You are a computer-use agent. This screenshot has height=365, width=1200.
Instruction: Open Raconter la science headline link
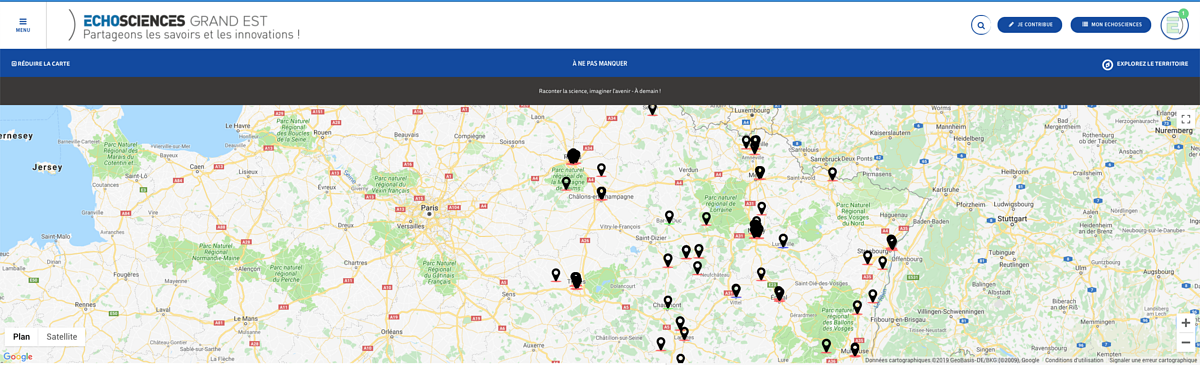pyautogui.click(x=600, y=91)
